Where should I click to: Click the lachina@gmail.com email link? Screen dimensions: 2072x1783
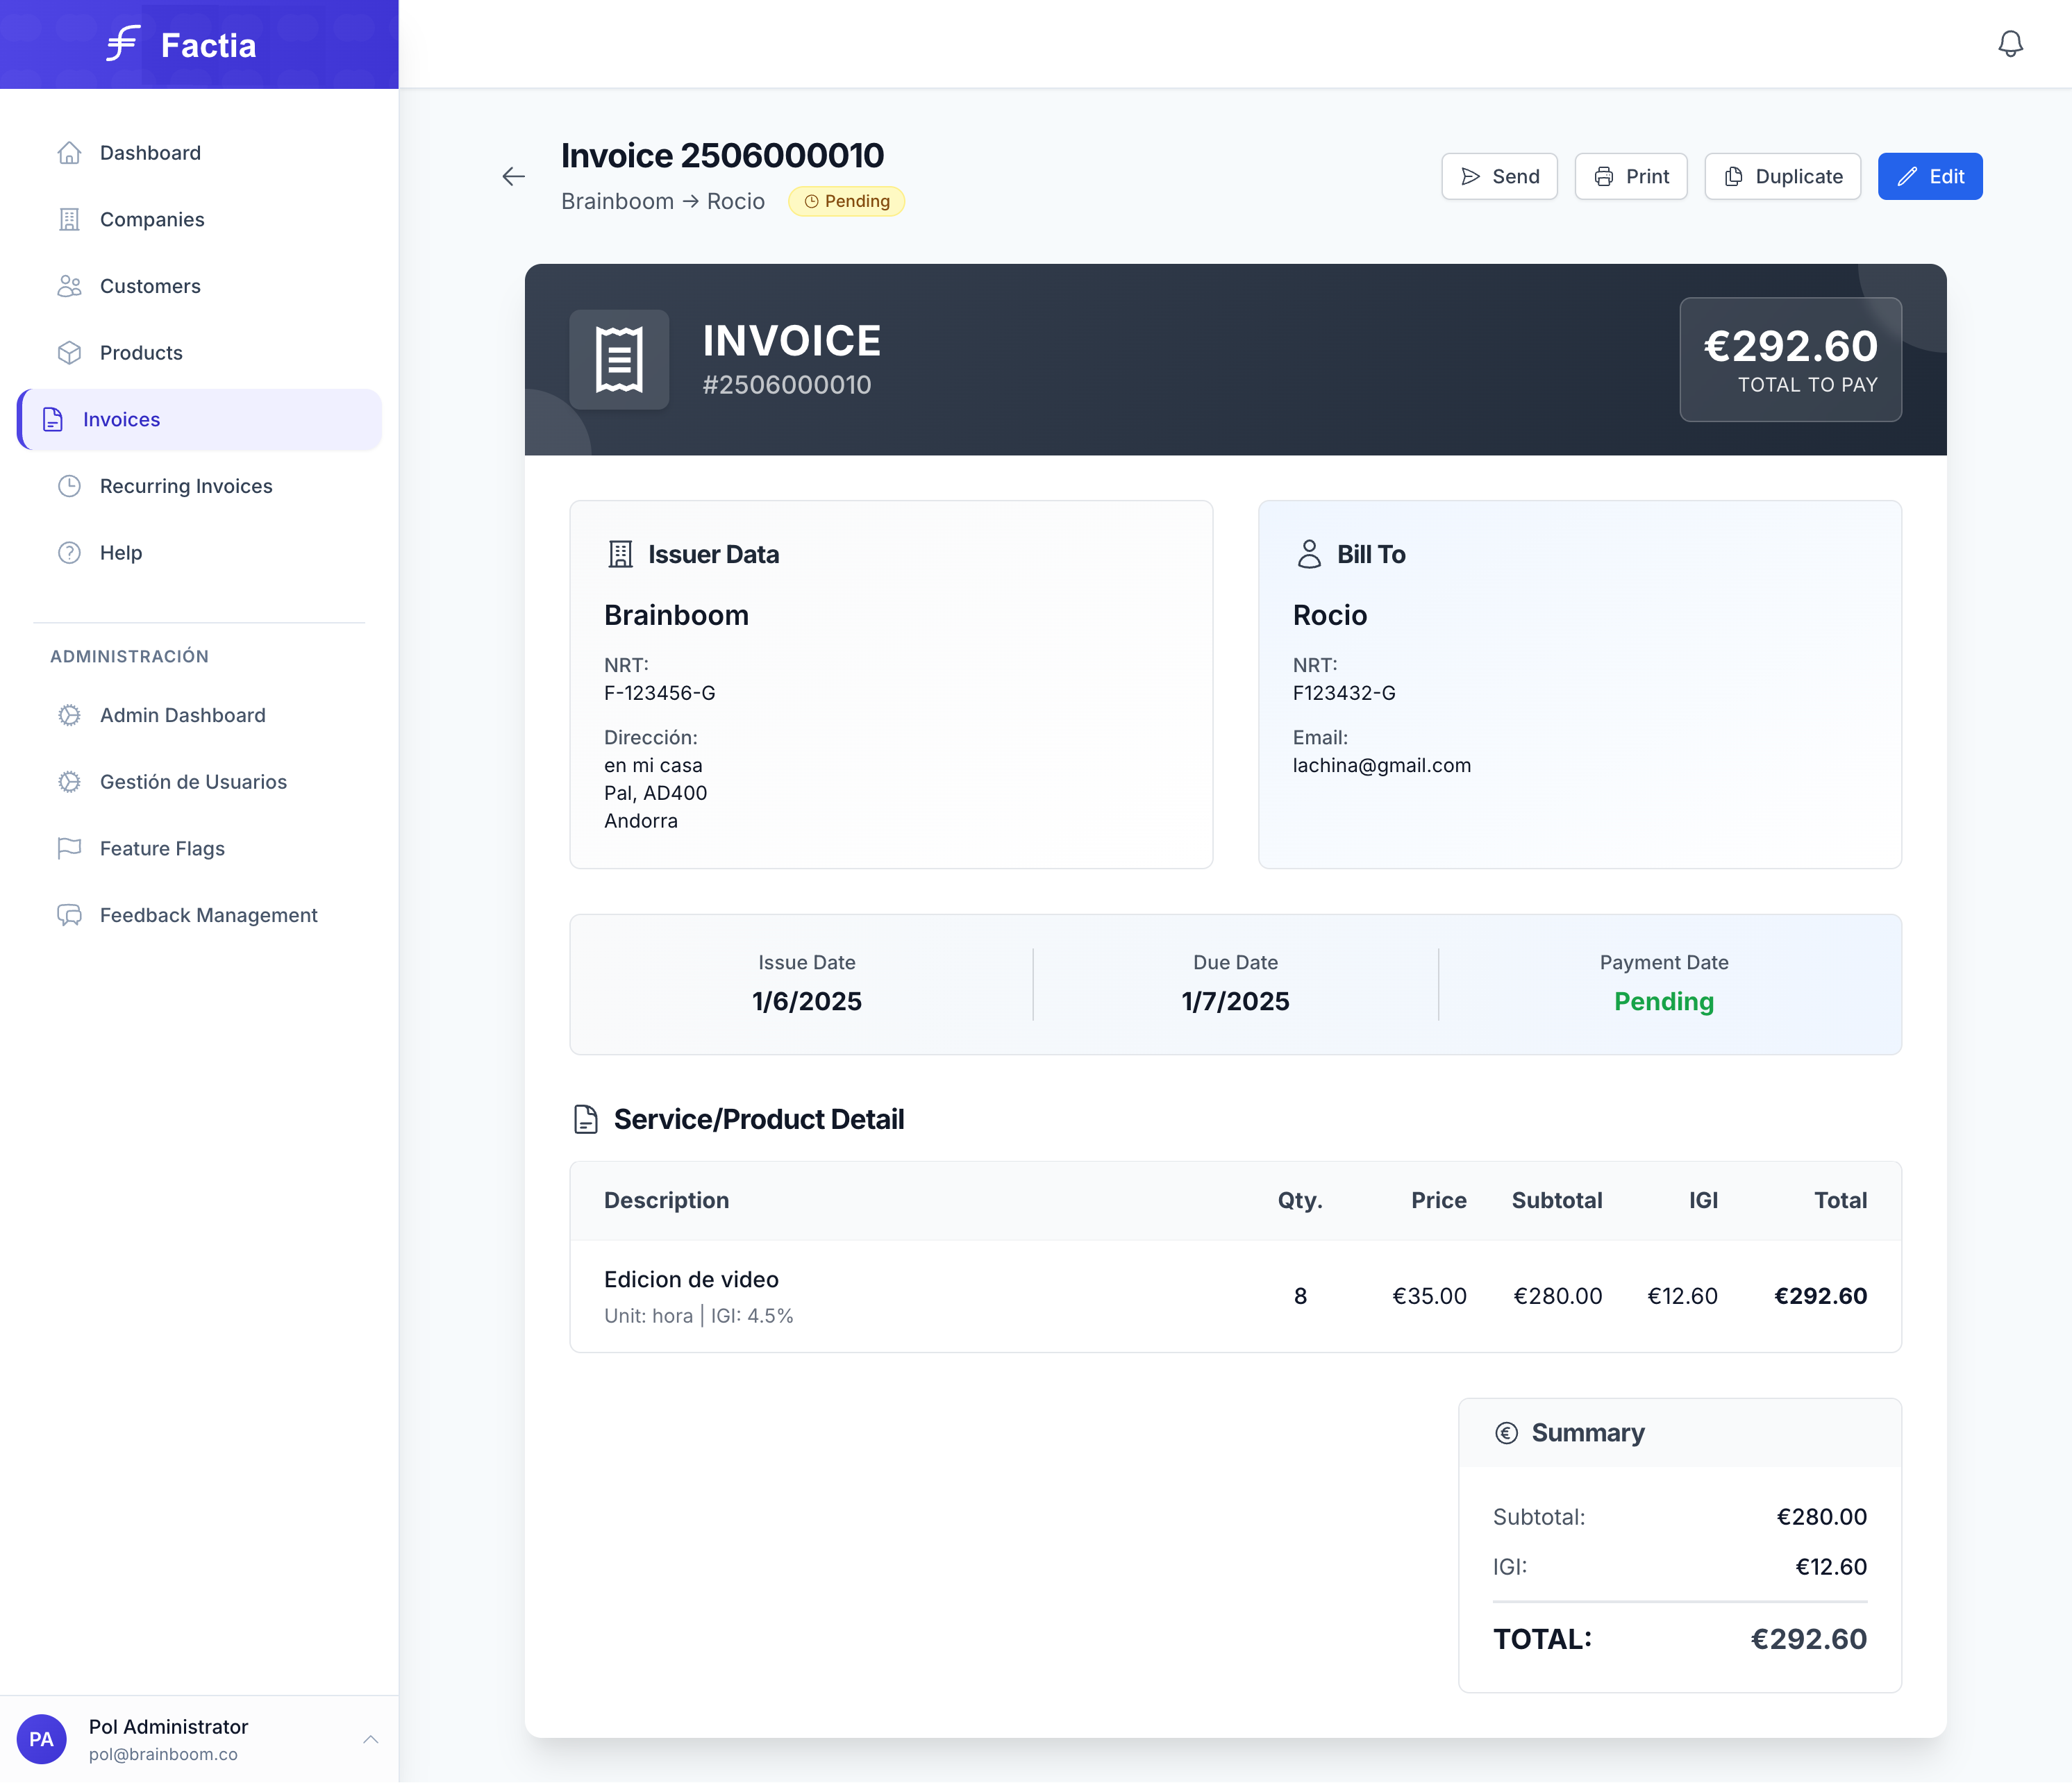[x=1382, y=765]
